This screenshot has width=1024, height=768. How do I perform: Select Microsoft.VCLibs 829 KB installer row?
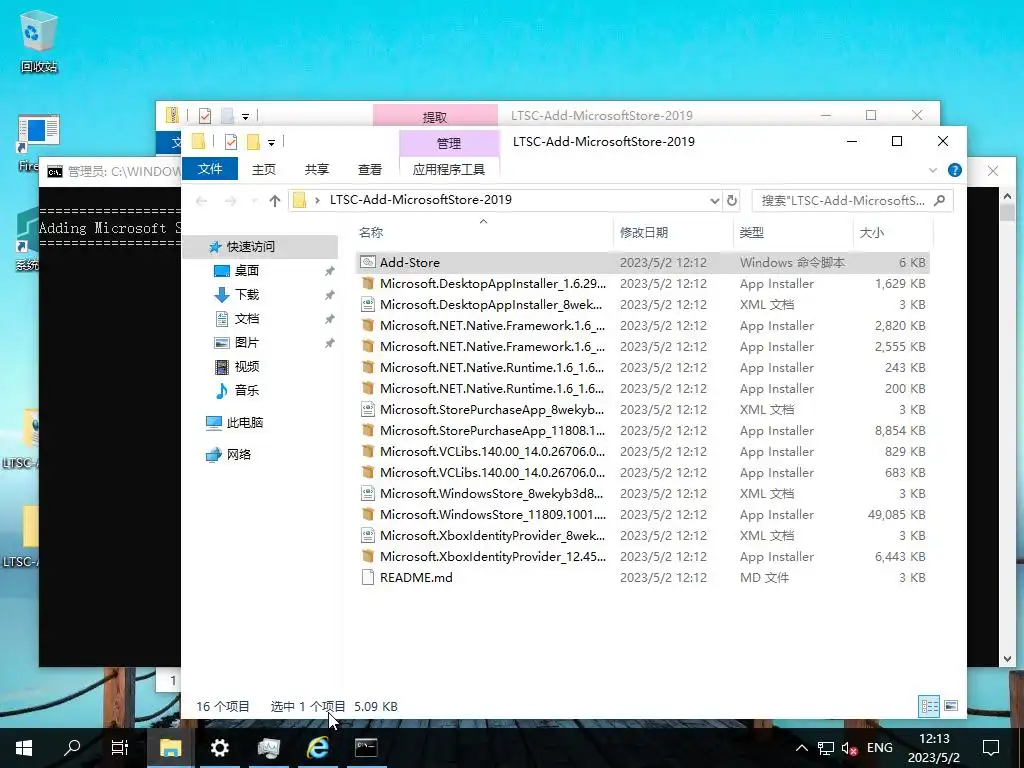pyautogui.click(x=643, y=451)
